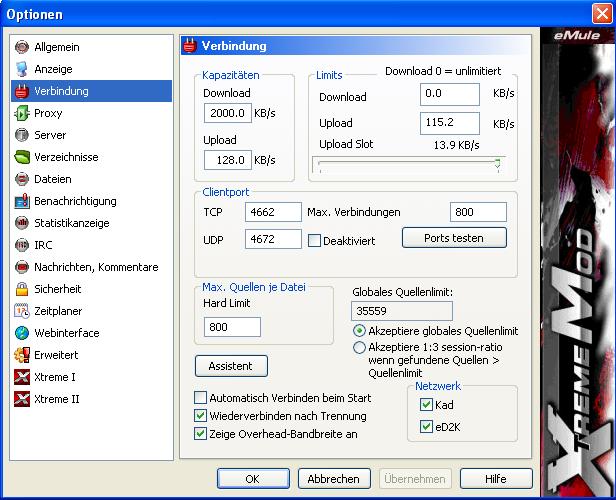
Task: Click the Erweitert gear icon
Action: point(22,355)
